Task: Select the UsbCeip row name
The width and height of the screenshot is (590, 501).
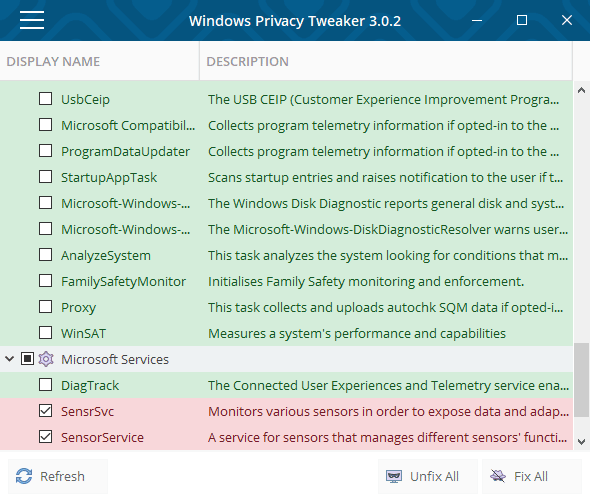Action: (x=85, y=100)
